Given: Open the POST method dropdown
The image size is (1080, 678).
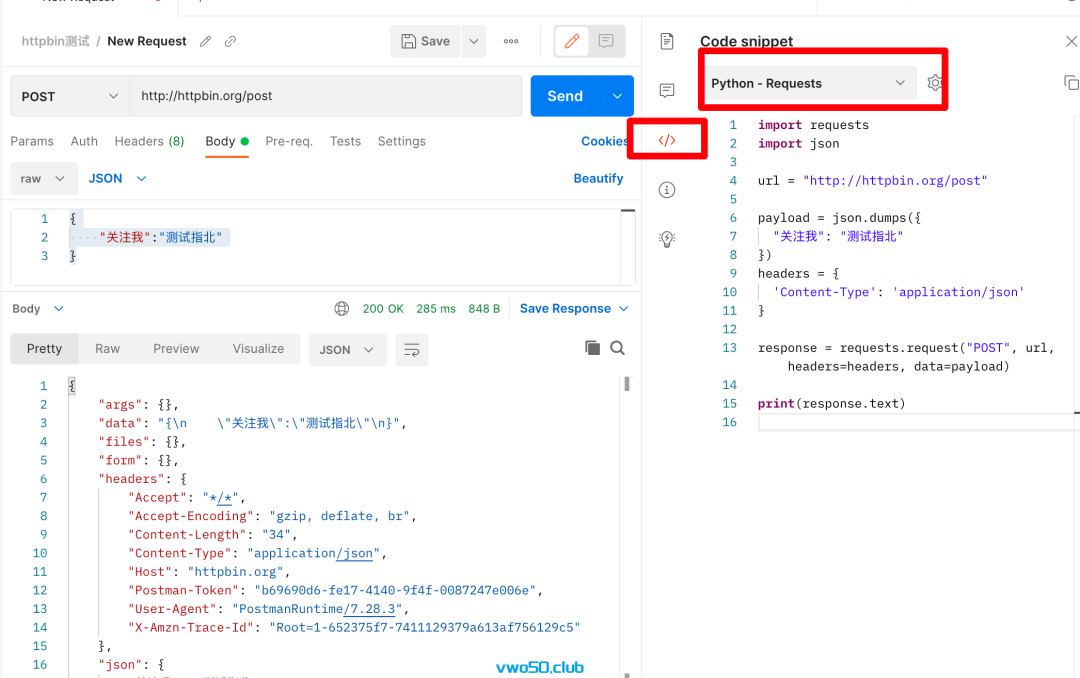Looking at the screenshot, I should 70,96.
